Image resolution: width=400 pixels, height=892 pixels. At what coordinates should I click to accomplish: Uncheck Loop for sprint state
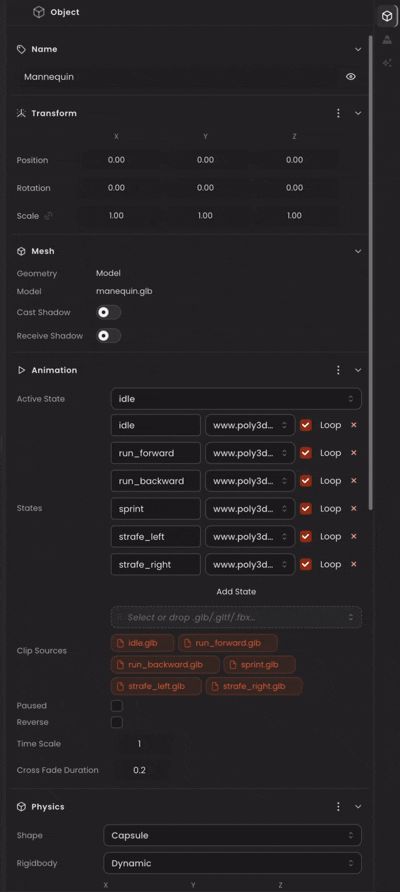(306, 509)
